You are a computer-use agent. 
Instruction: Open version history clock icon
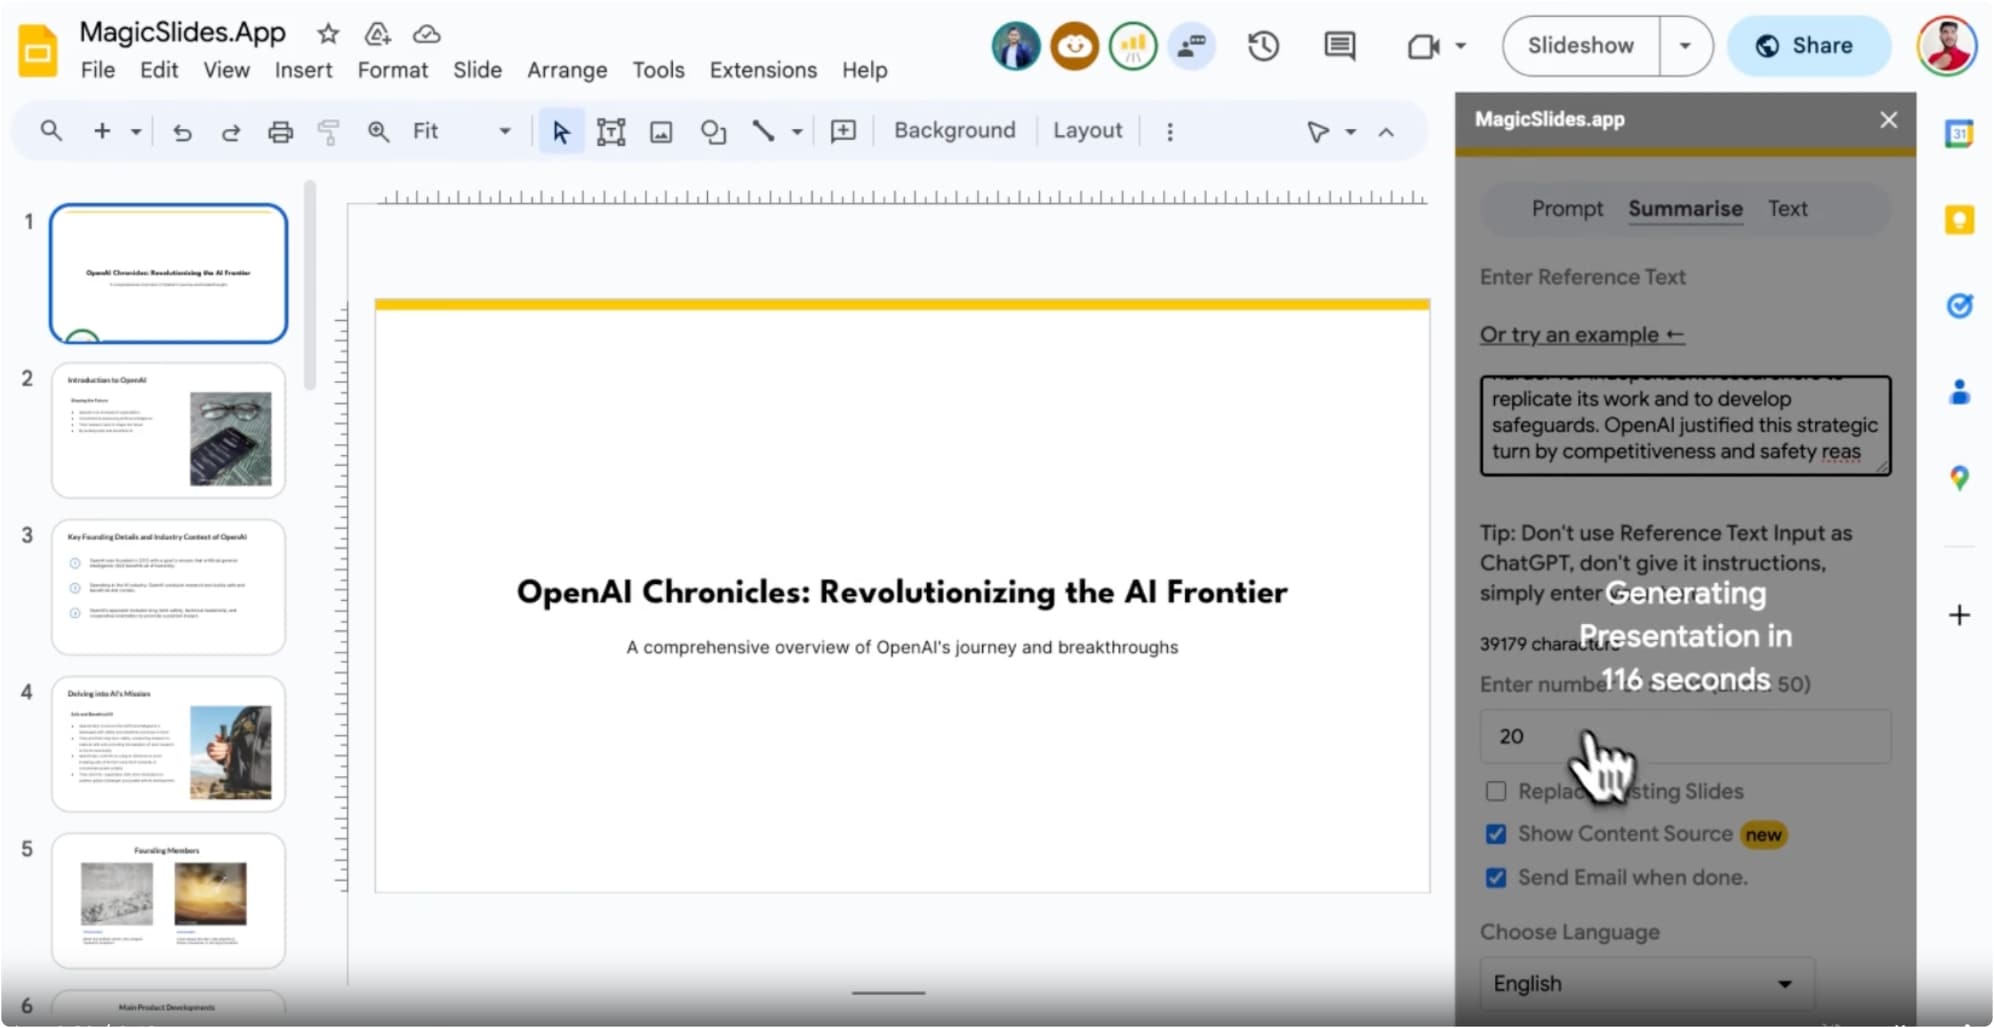1263,46
